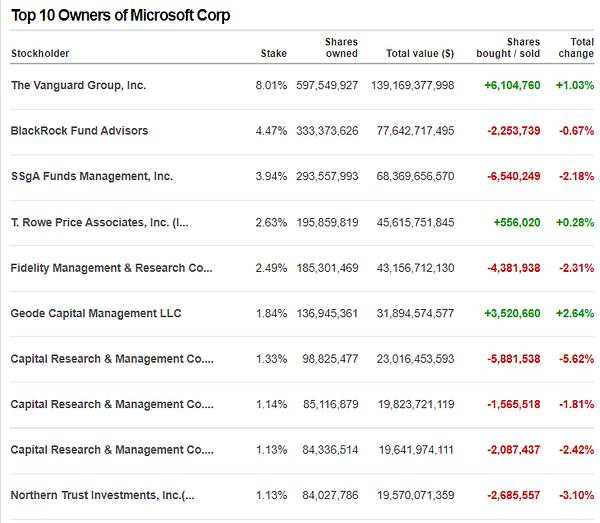Click the +556,020 shares bought value
The height and width of the screenshot is (523, 600).
517,222
